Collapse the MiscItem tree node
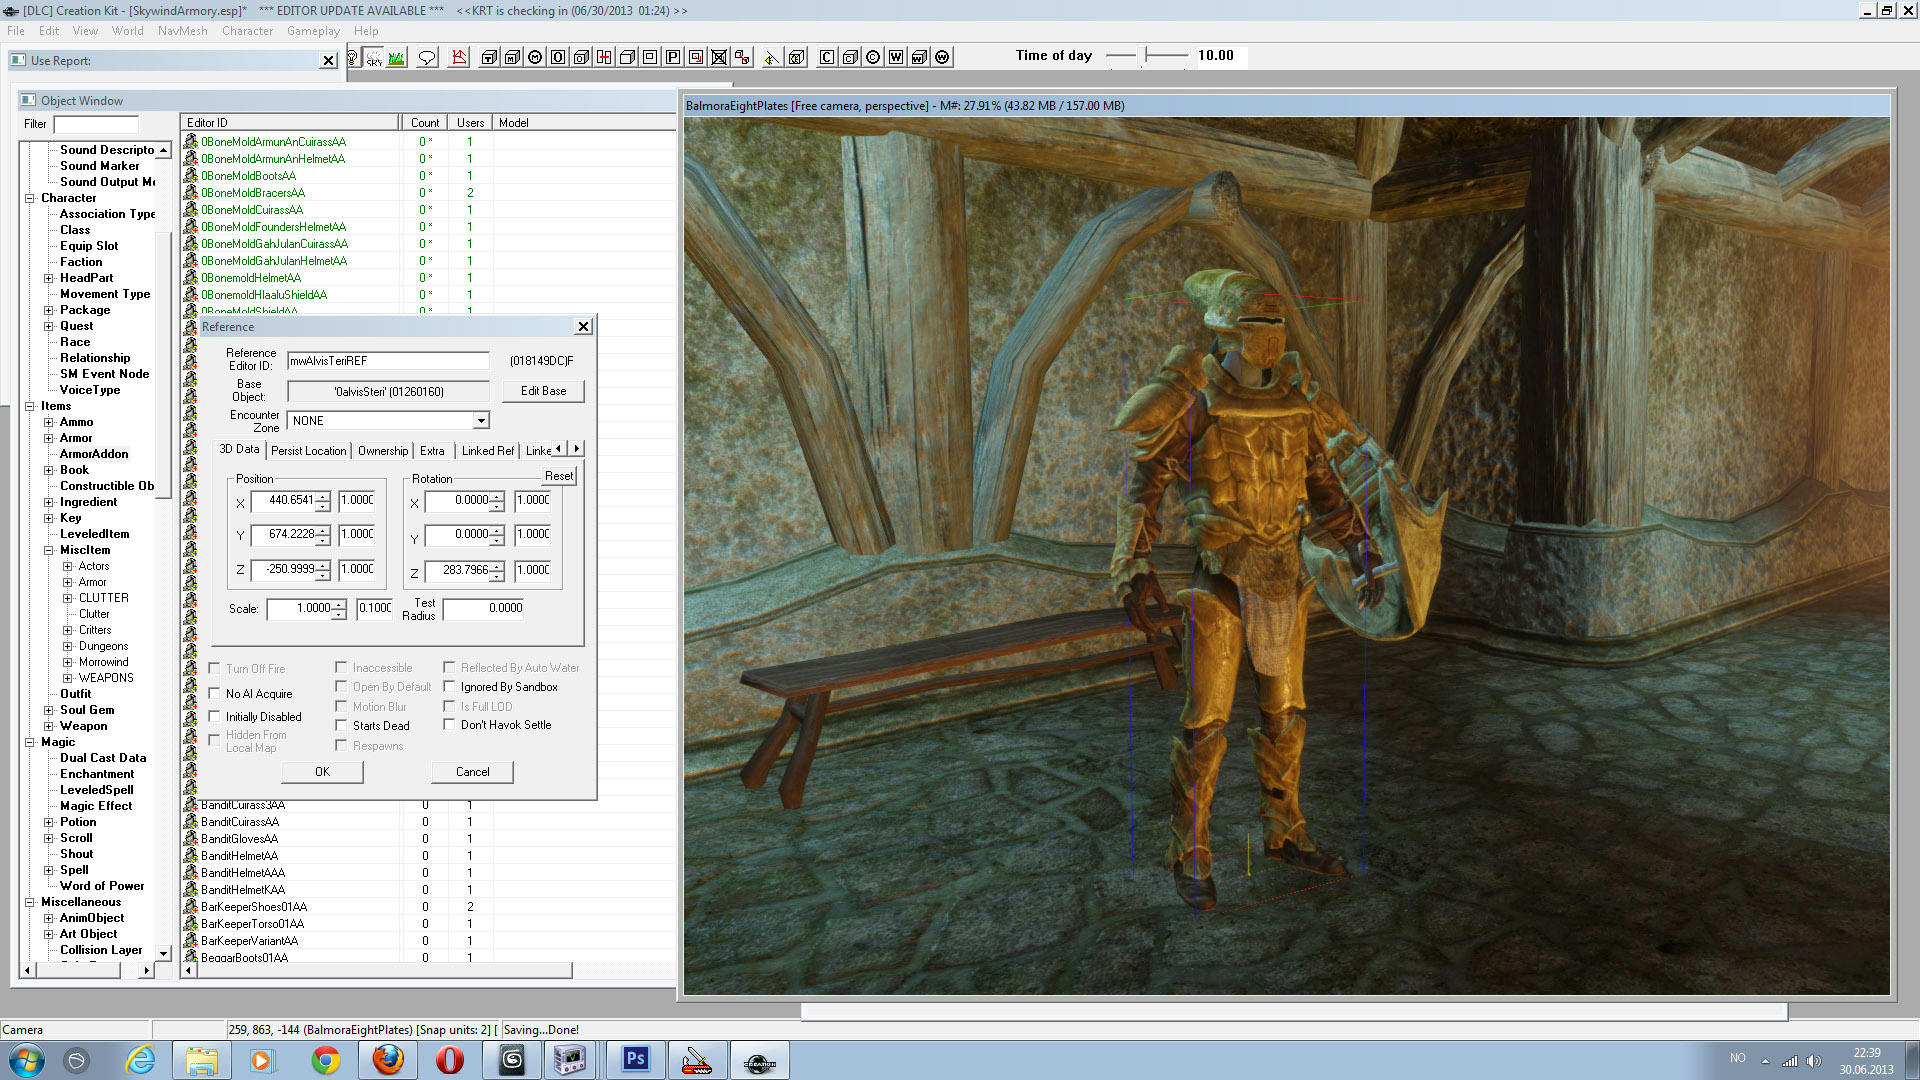 (x=48, y=550)
